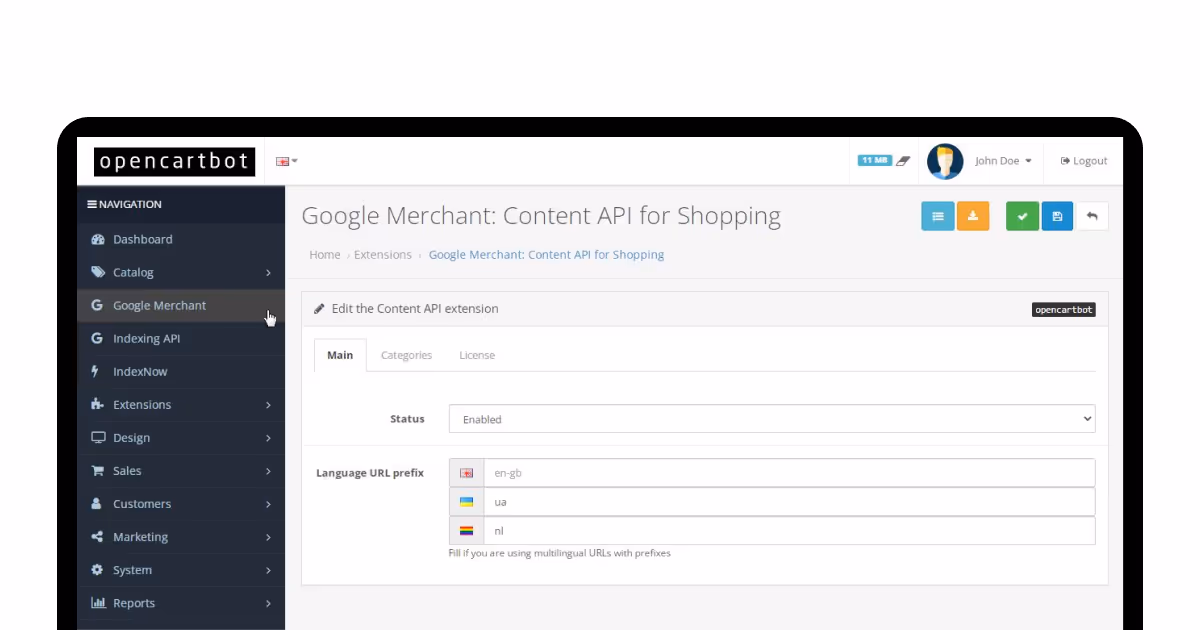1200x630 pixels.
Task: Go to Home in the breadcrumb
Action: point(324,255)
